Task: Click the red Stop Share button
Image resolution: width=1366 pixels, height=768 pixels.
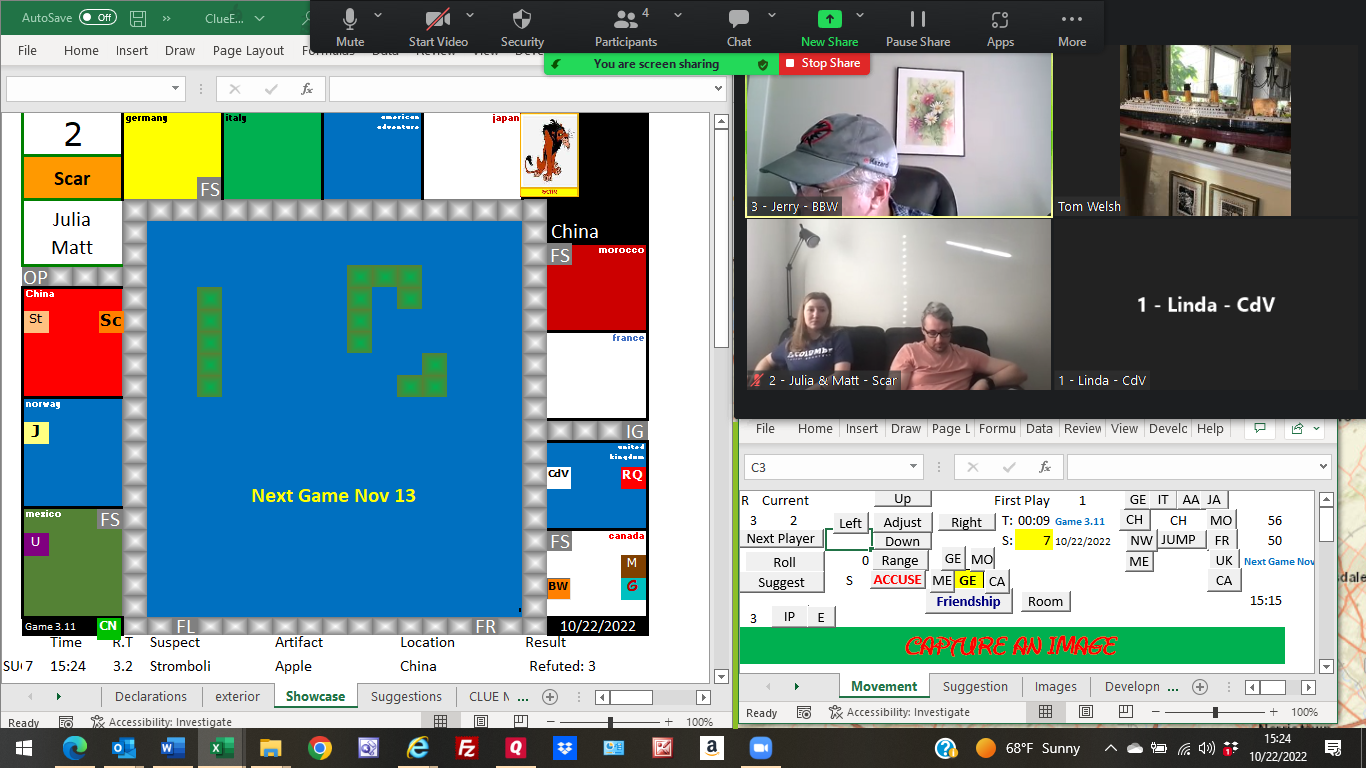Action: click(824, 63)
